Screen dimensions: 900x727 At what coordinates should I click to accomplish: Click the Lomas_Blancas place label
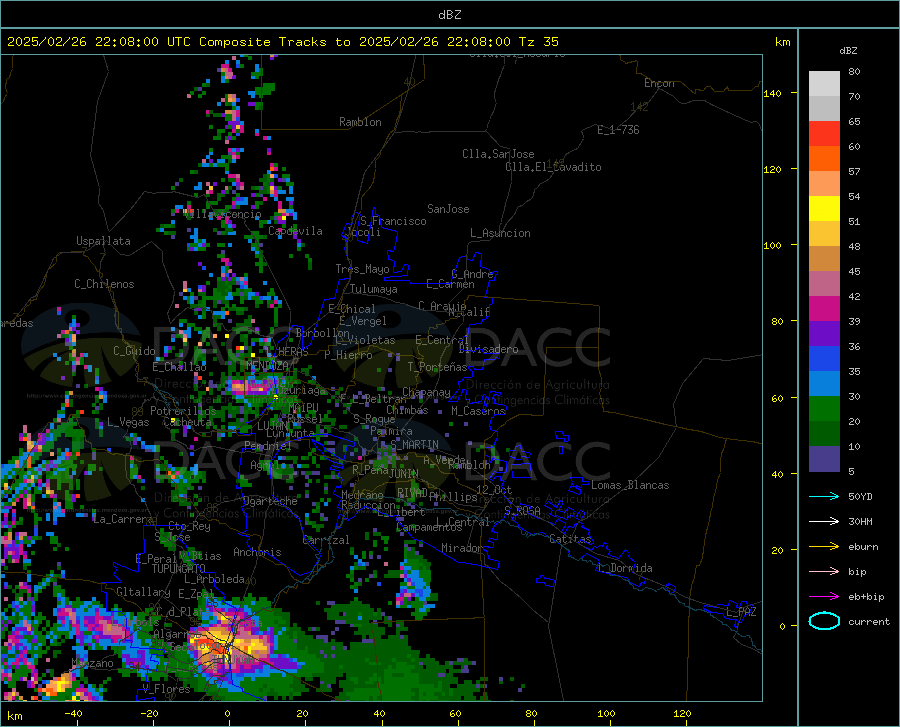(630, 485)
